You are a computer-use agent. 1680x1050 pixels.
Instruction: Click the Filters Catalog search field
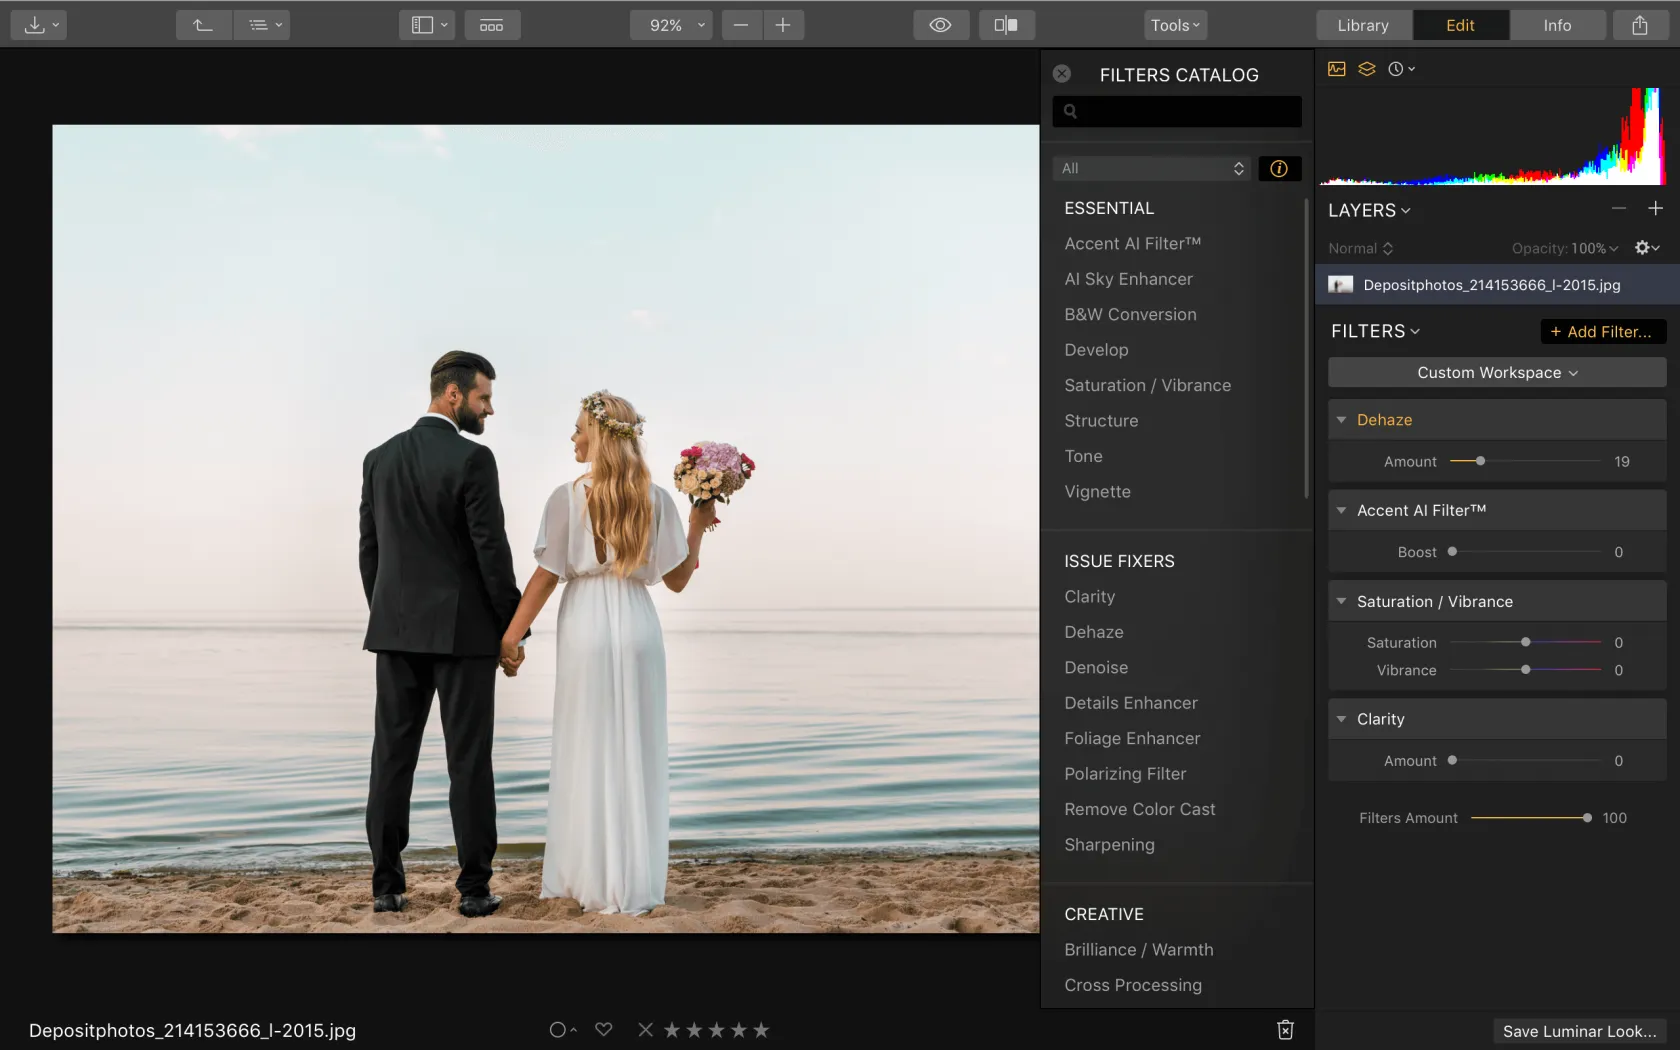point(1177,111)
